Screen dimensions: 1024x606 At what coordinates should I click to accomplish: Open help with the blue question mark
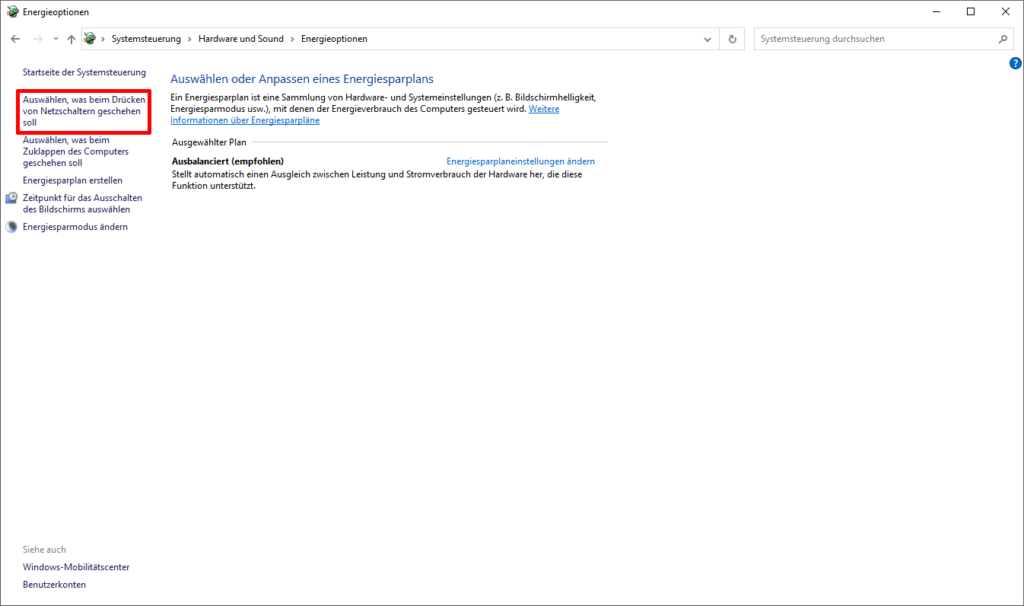tap(1015, 63)
